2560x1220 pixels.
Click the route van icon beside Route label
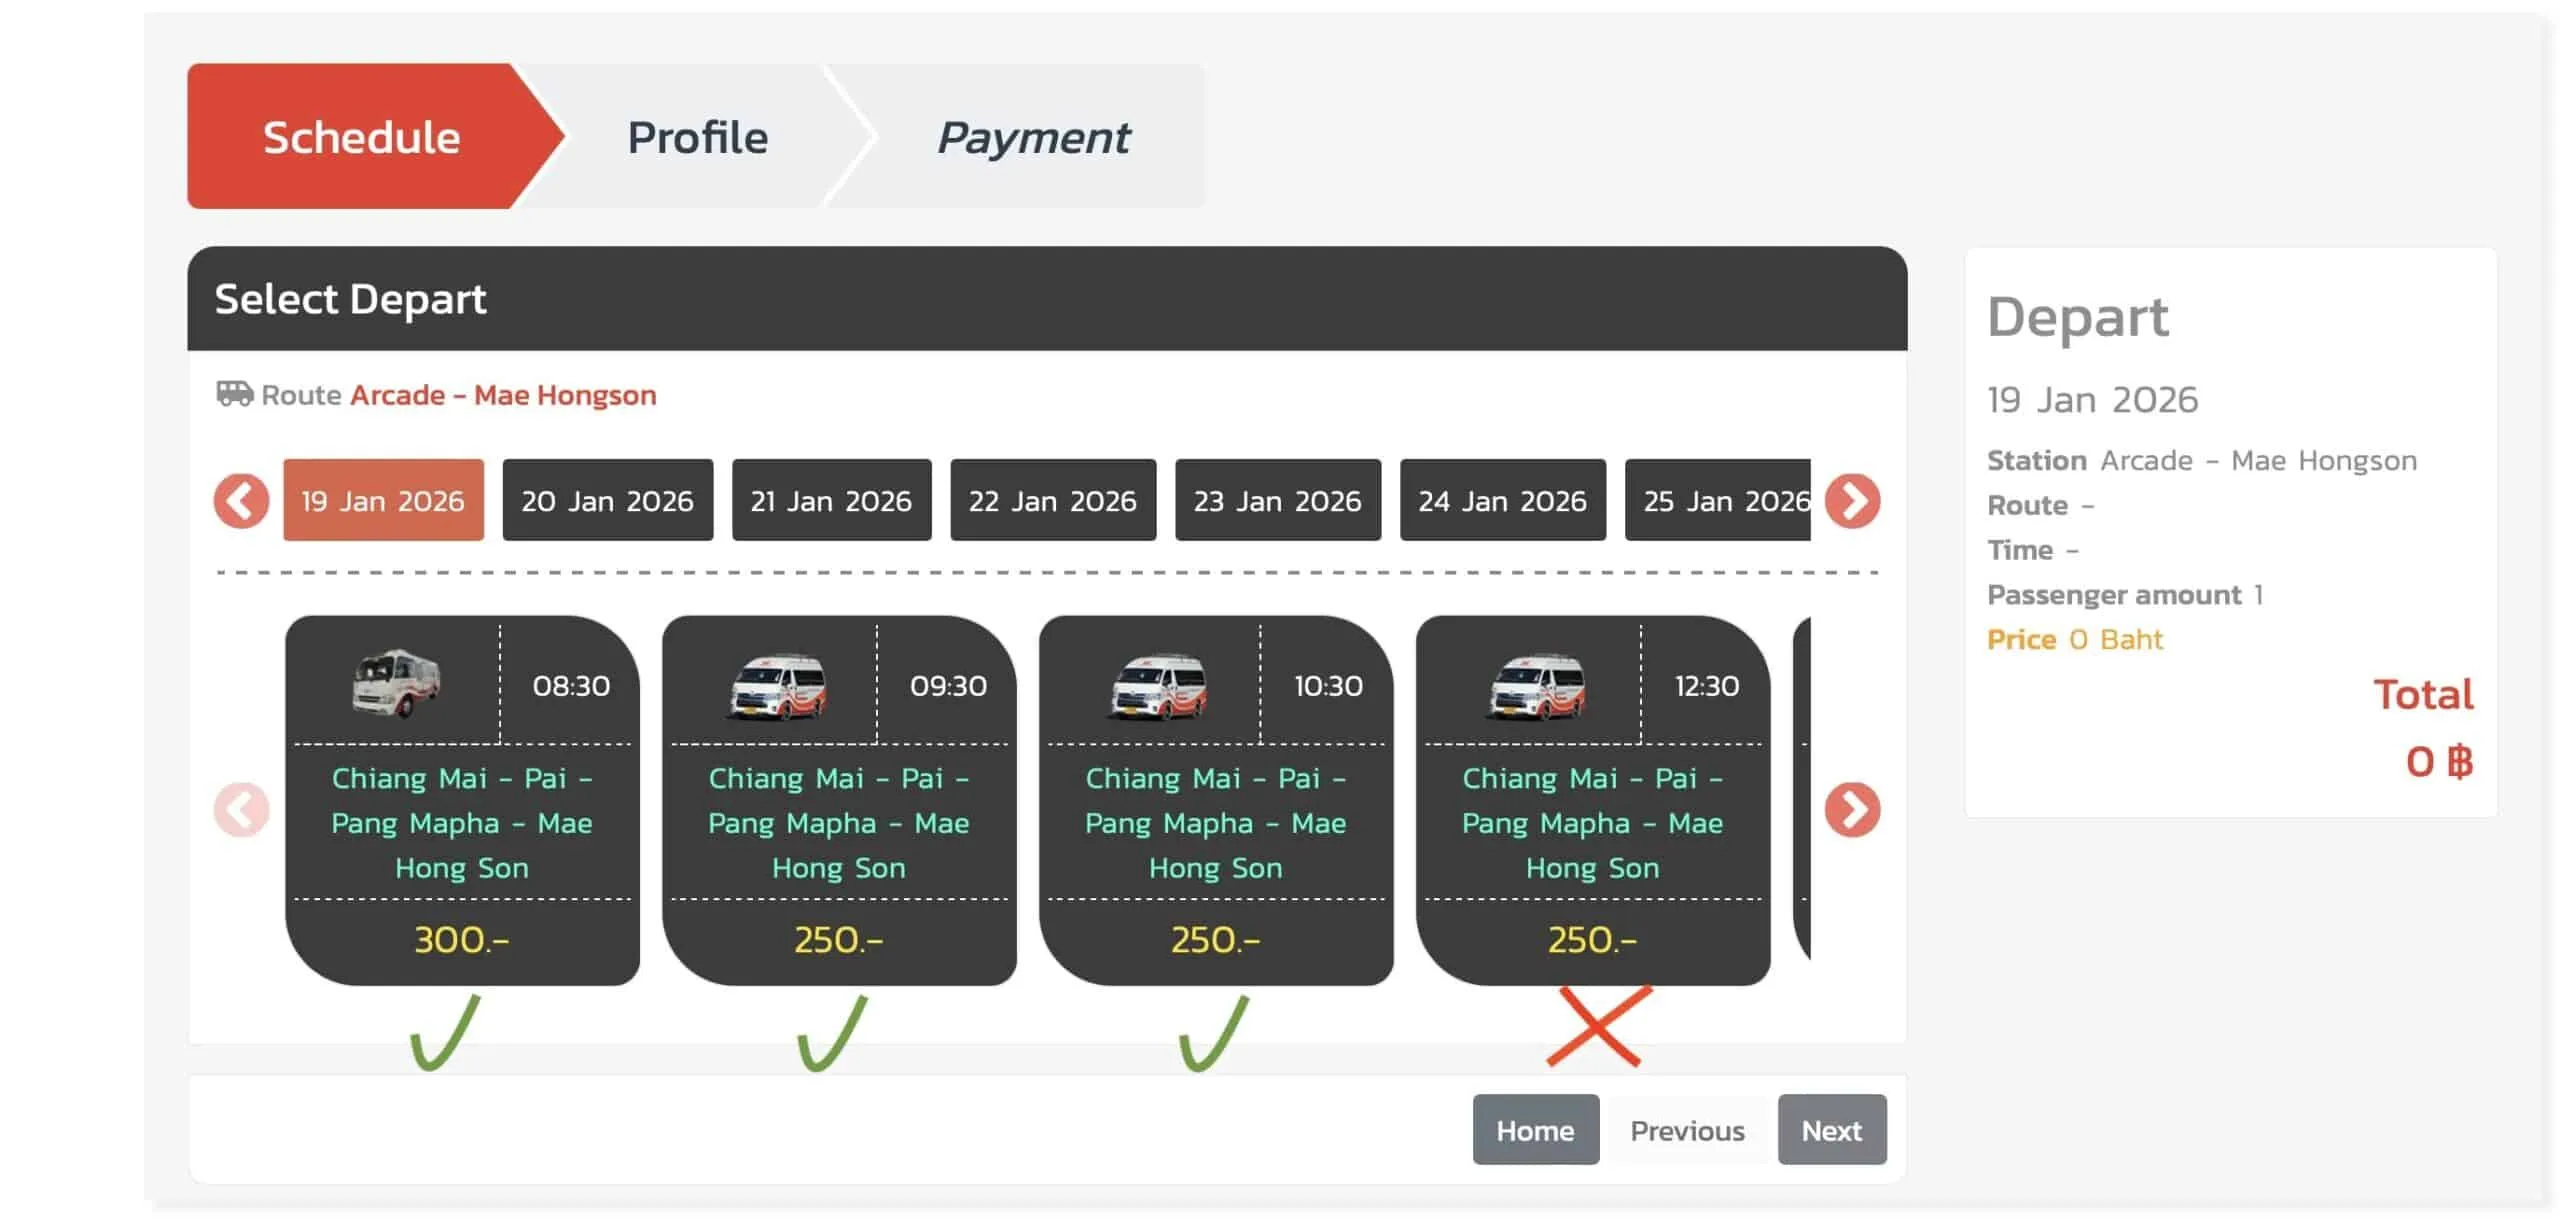(x=234, y=393)
